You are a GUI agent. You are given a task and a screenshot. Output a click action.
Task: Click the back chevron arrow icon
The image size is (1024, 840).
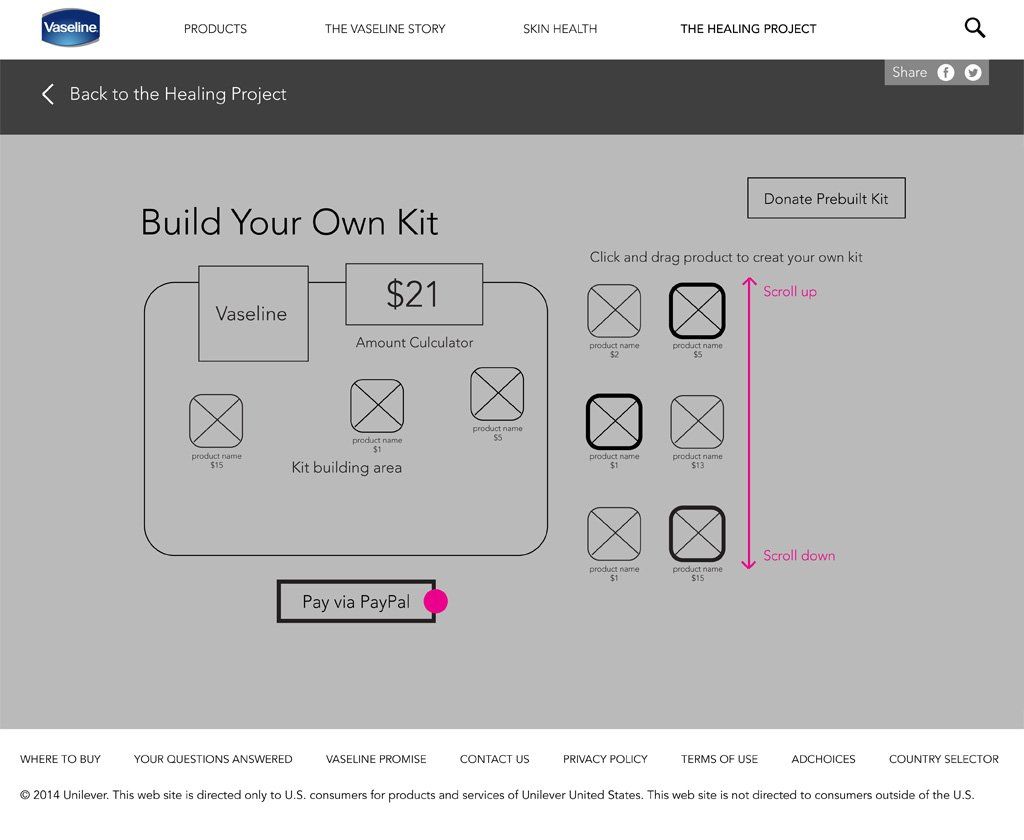(x=48, y=94)
